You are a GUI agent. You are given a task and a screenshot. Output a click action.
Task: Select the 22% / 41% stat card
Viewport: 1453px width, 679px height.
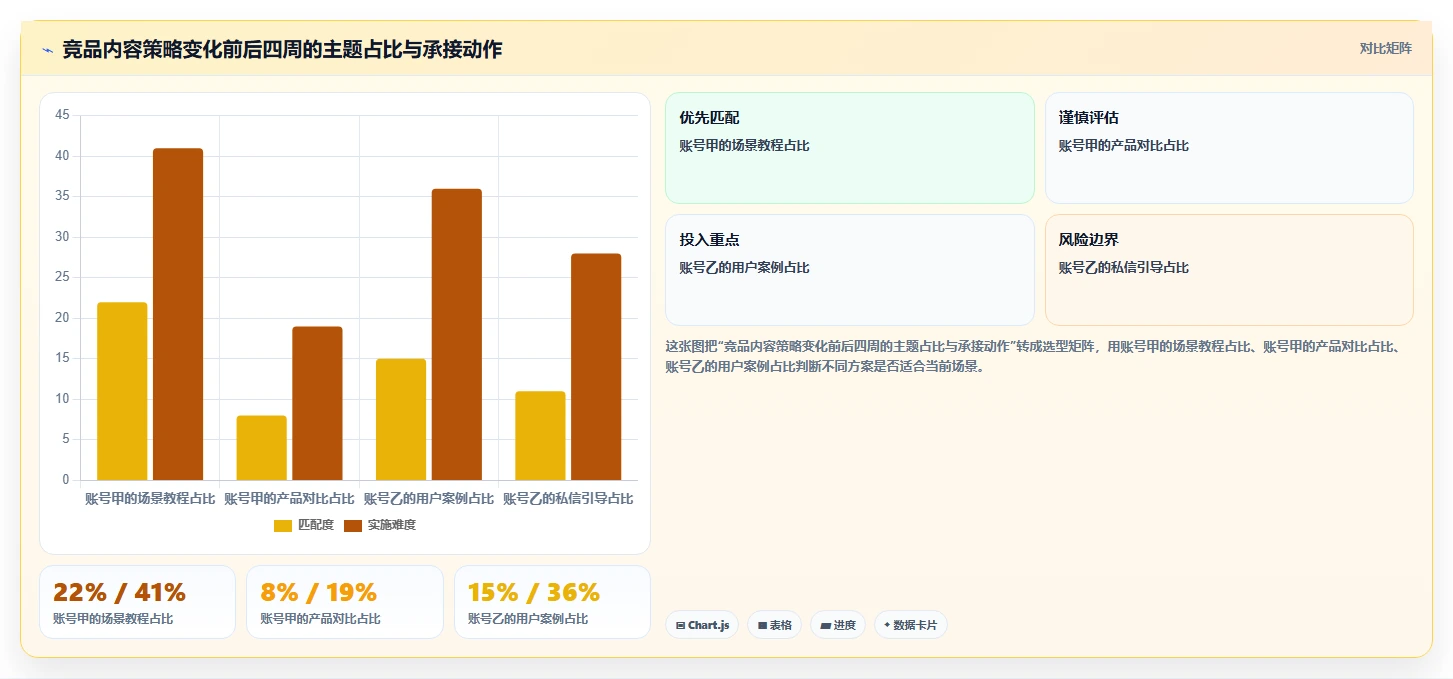138,602
